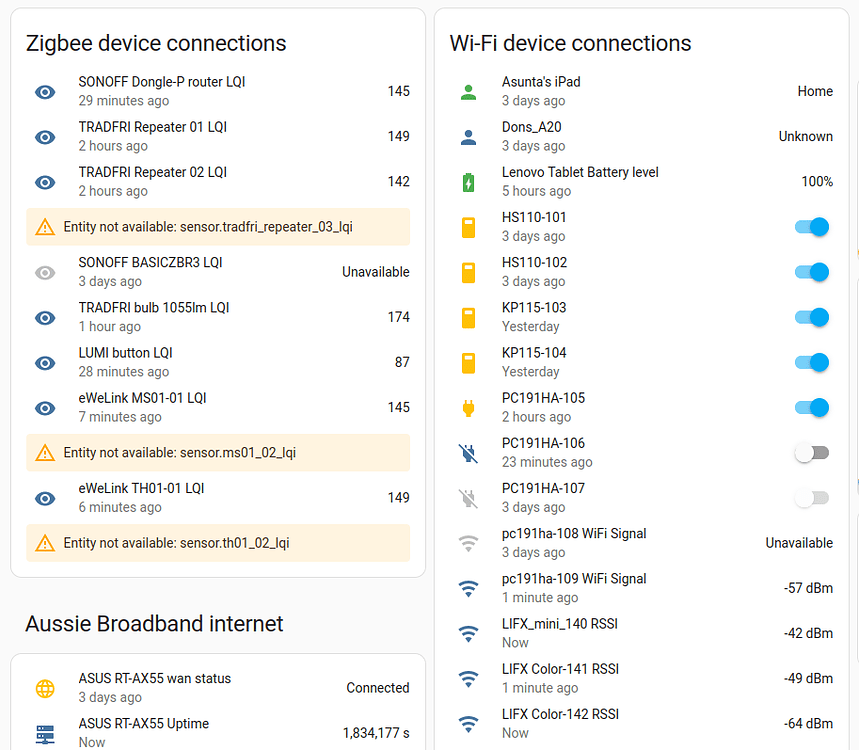Open SONOFF Dongle-P router LQI entity details
Image resolution: width=859 pixels, height=750 pixels.
point(218,91)
